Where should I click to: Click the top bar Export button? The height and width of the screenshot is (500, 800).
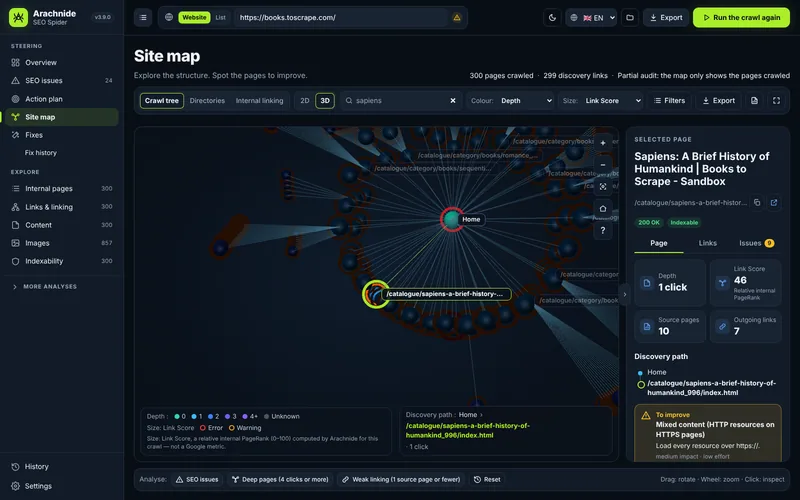coord(666,17)
